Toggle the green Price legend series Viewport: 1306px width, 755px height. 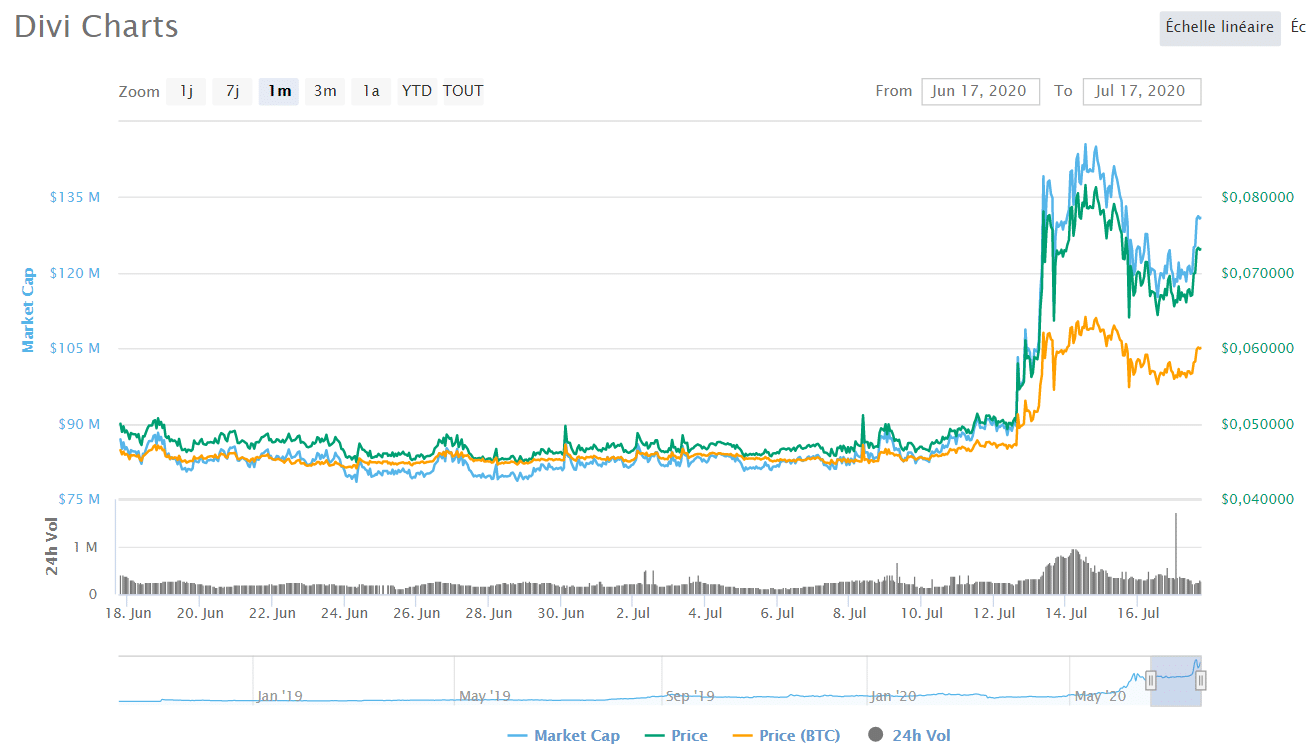tap(677, 735)
